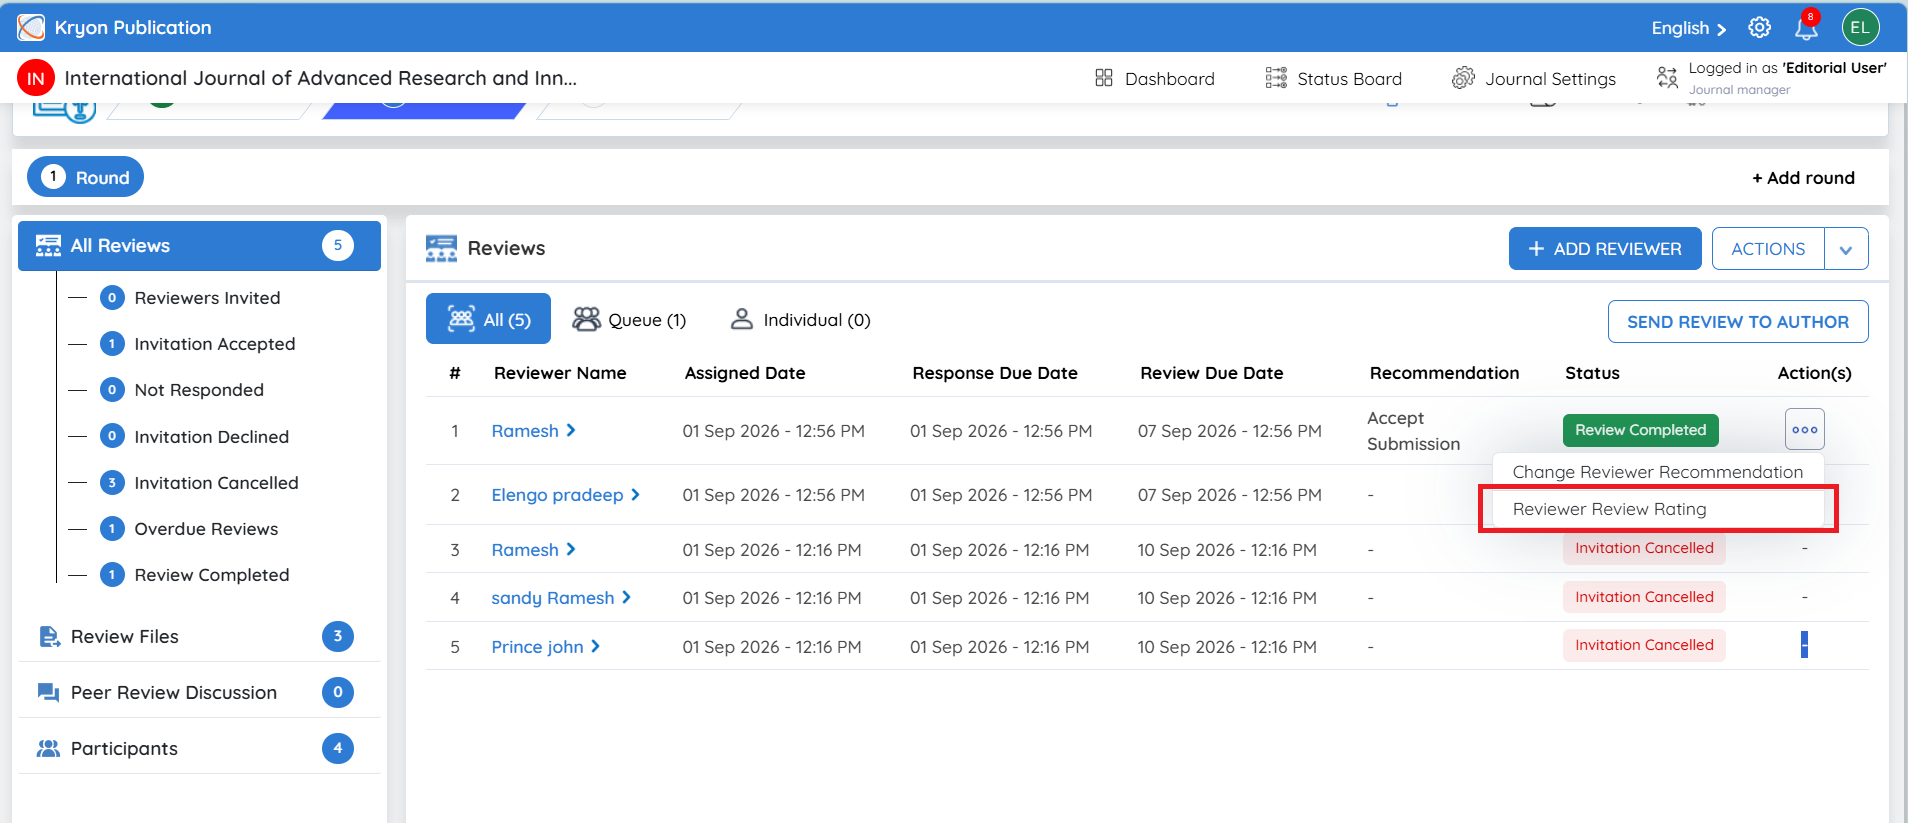Click the ADD REVIEWER button
This screenshot has height=823, width=1908.
click(x=1605, y=249)
